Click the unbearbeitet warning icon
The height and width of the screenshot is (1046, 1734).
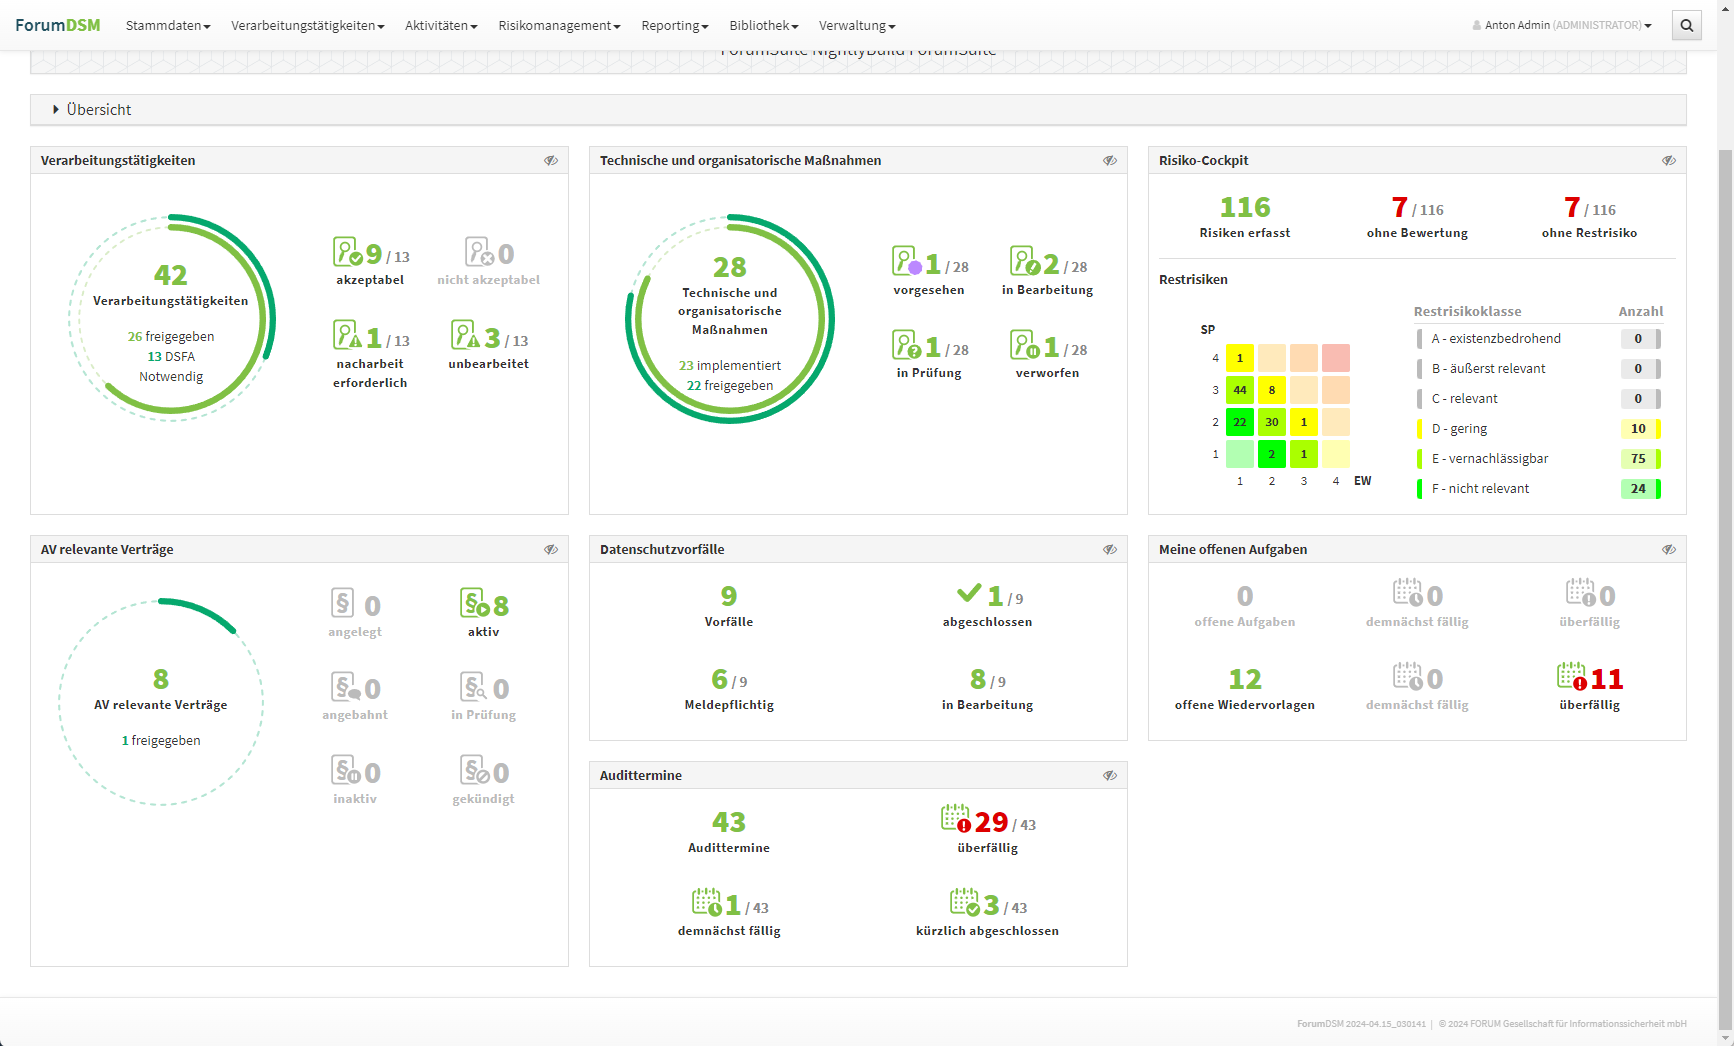pos(465,335)
